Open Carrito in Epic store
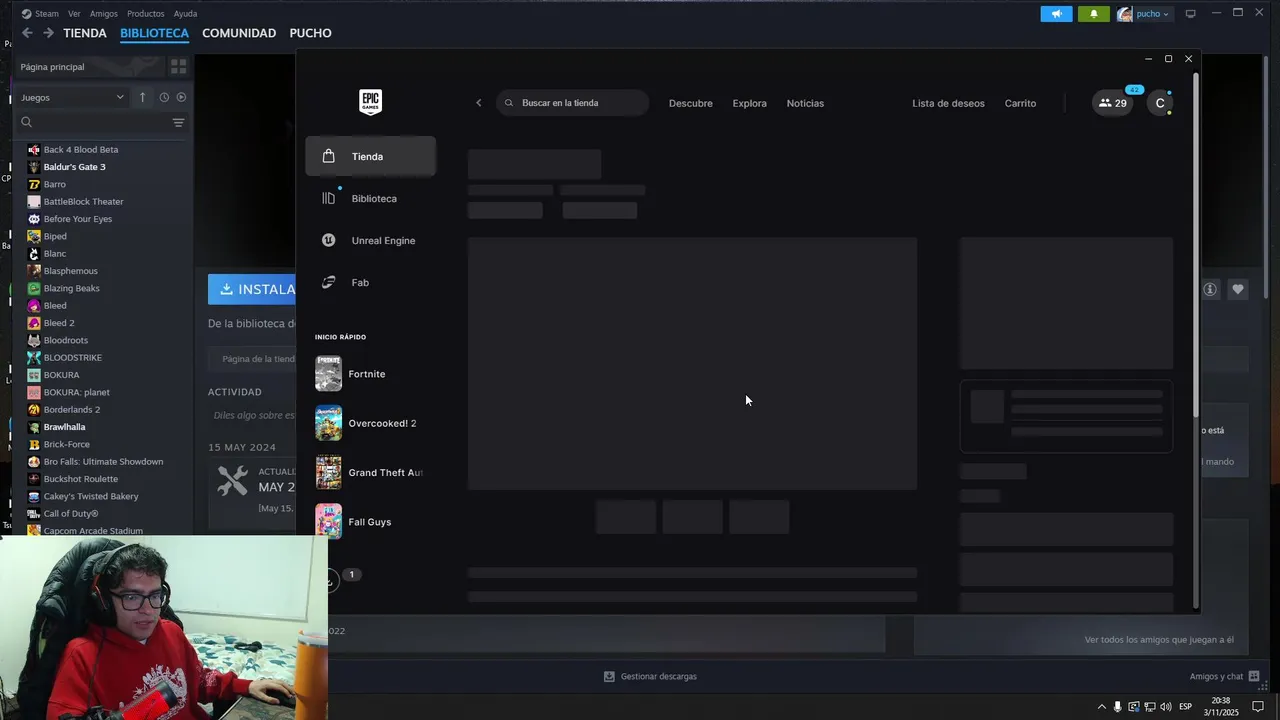This screenshot has height=720, width=1280. click(x=1020, y=103)
